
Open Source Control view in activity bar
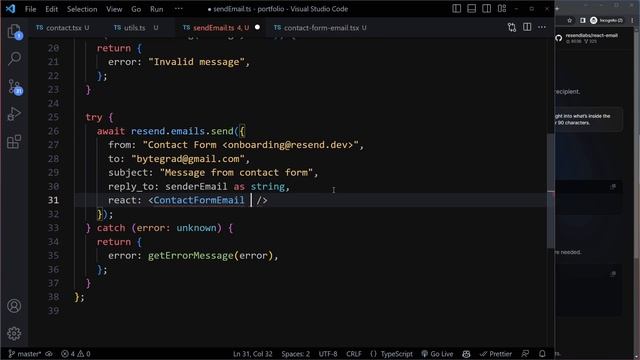tap(15, 87)
